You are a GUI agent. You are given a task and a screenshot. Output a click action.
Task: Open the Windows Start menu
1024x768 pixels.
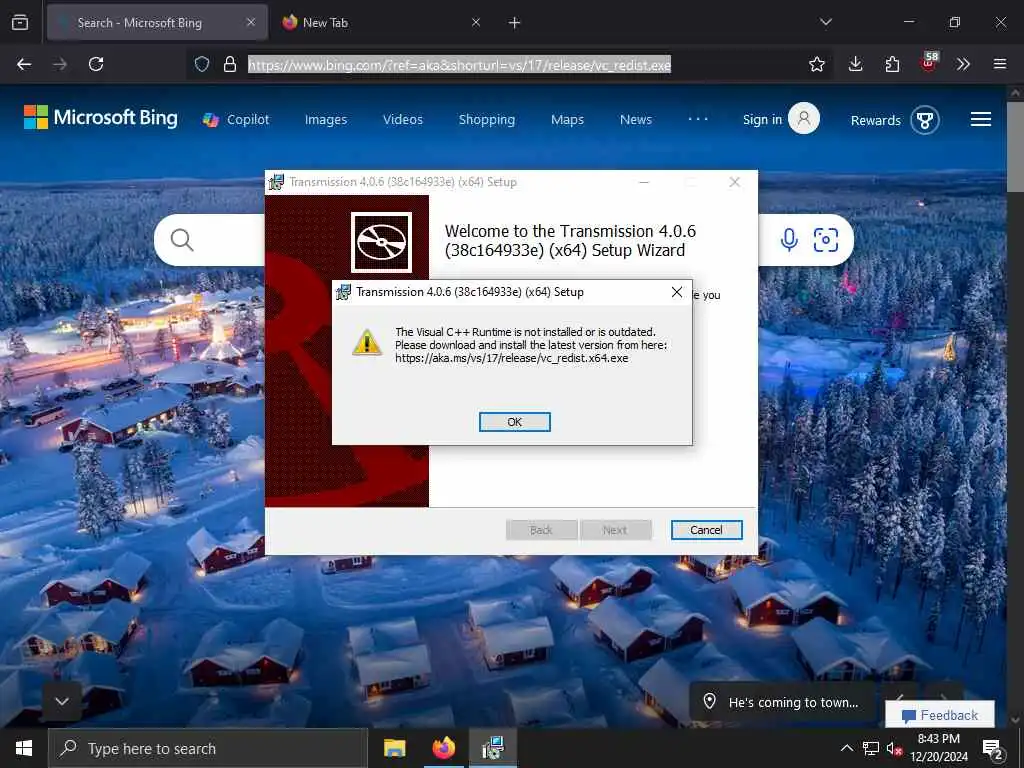(24, 748)
